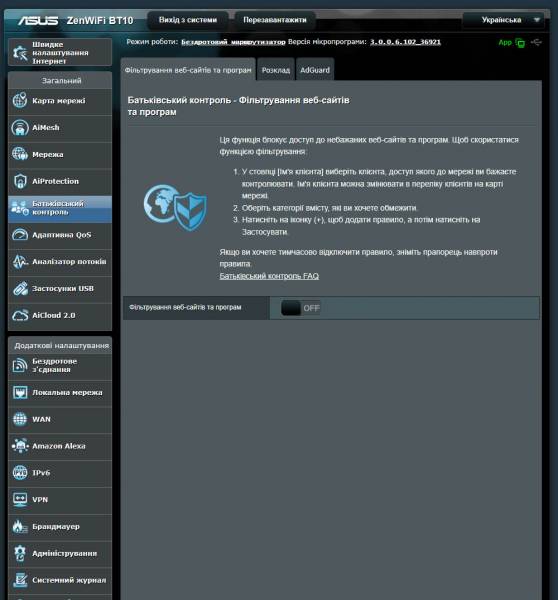The image size is (558, 600).
Task: Open Системний журнал menu label
Action: (69, 580)
